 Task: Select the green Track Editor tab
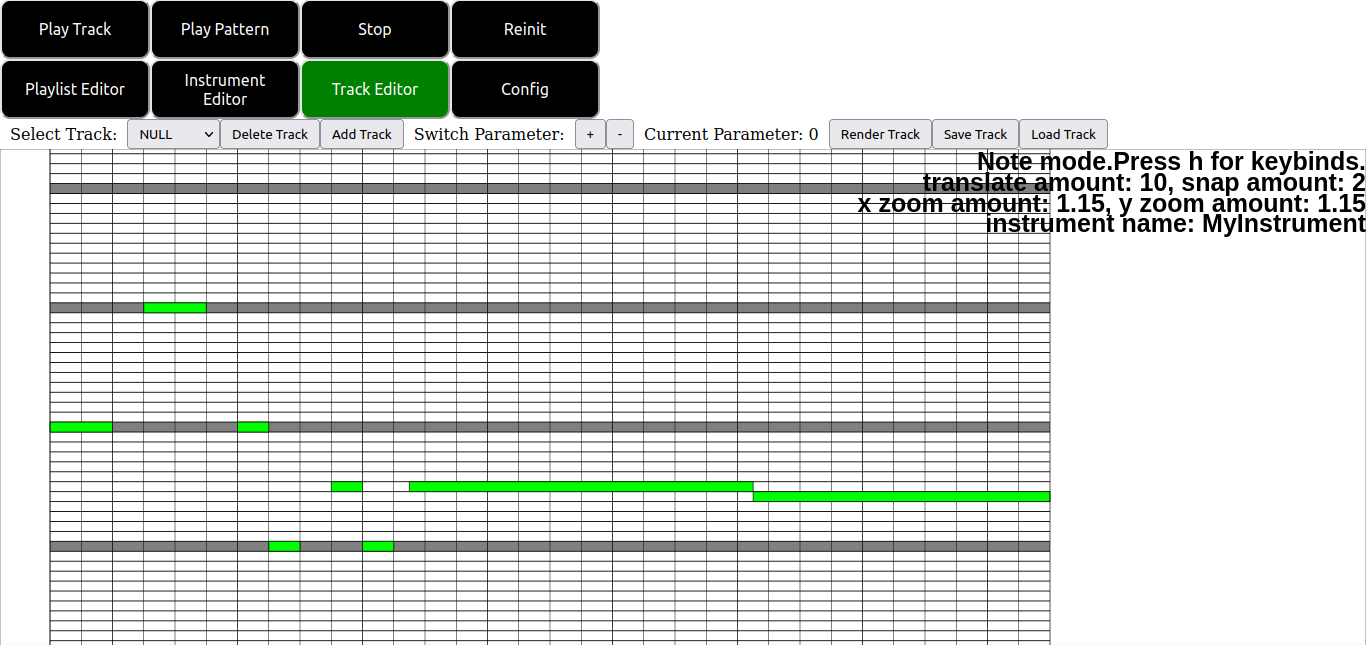point(375,89)
